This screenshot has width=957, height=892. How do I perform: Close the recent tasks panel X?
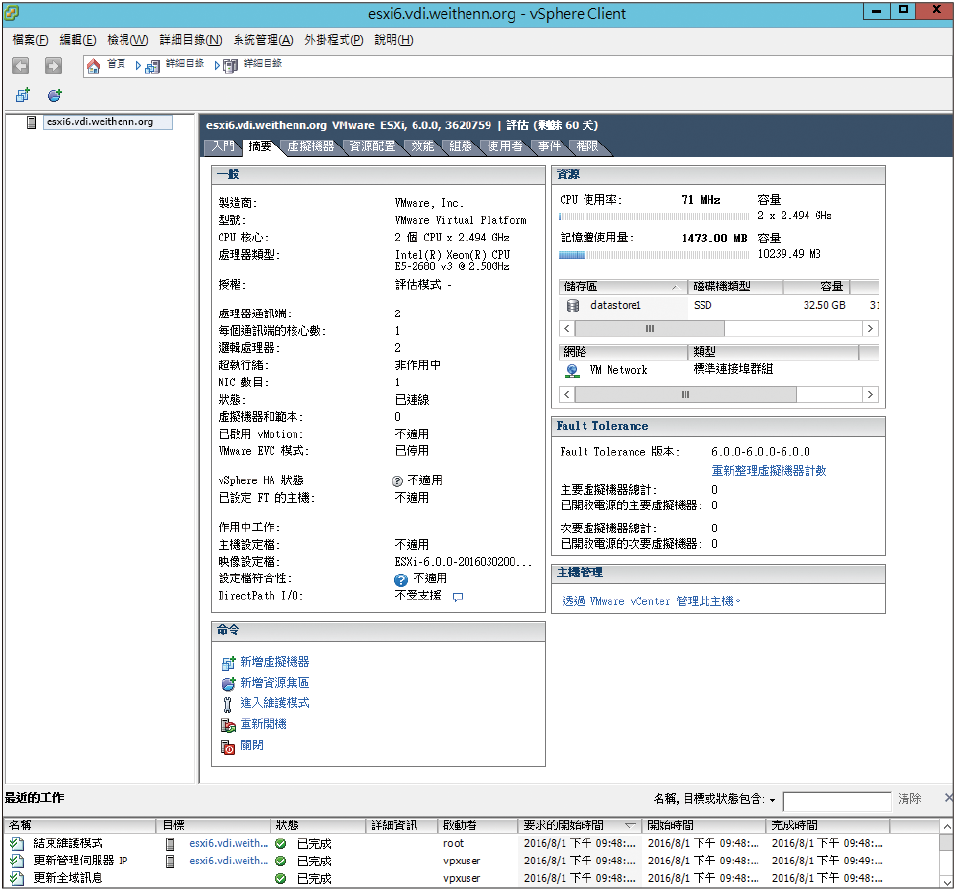pos(948,799)
